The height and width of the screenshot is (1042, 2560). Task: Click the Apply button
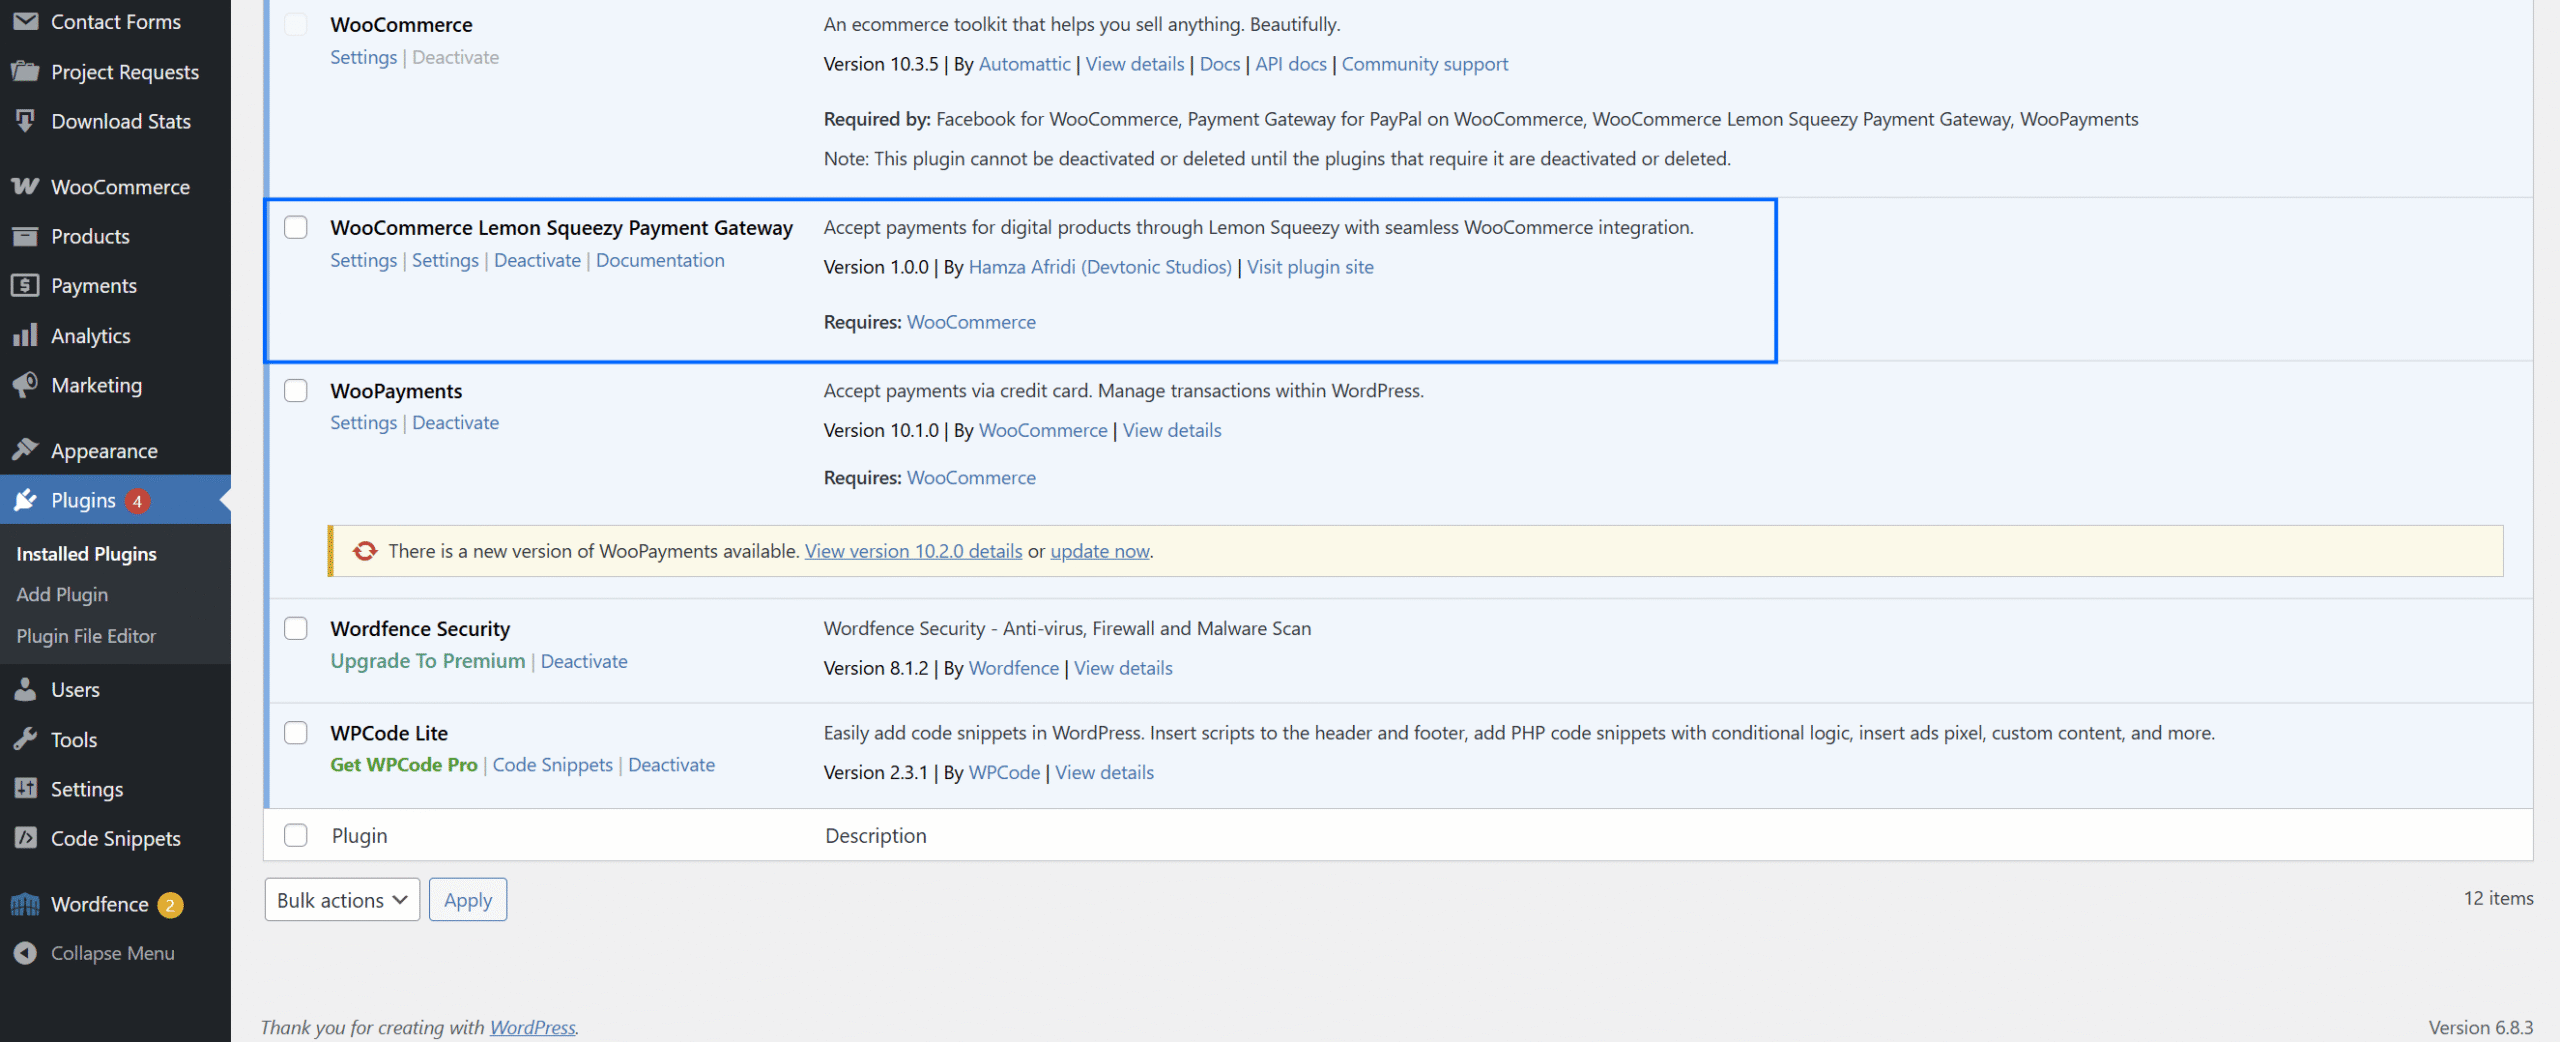coord(467,899)
